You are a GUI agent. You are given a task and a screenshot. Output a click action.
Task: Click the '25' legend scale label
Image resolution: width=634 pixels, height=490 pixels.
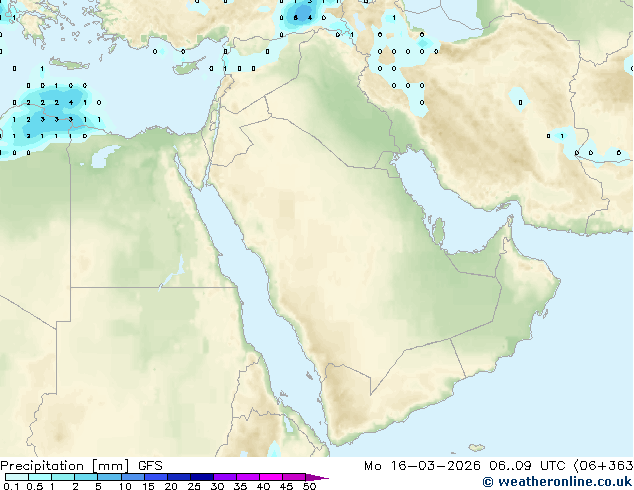point(194,486)
